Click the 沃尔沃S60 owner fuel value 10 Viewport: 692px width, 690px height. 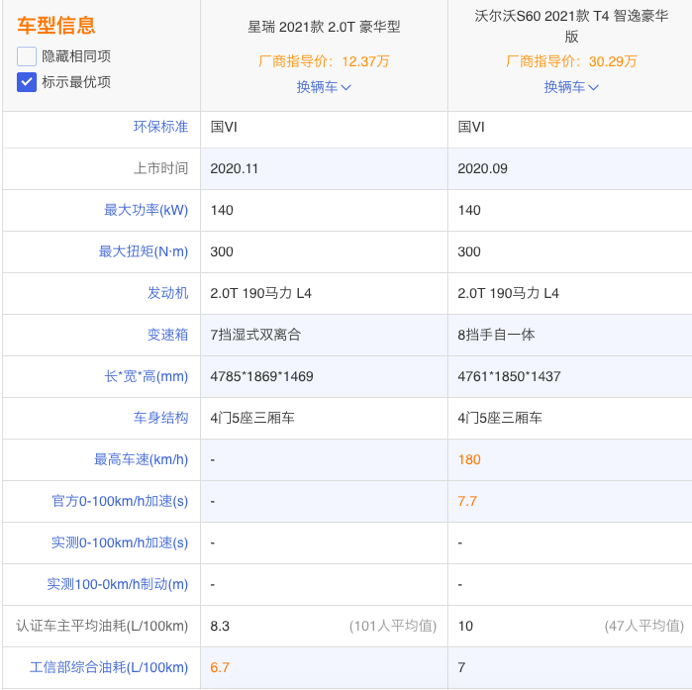[x=465, y=626]
